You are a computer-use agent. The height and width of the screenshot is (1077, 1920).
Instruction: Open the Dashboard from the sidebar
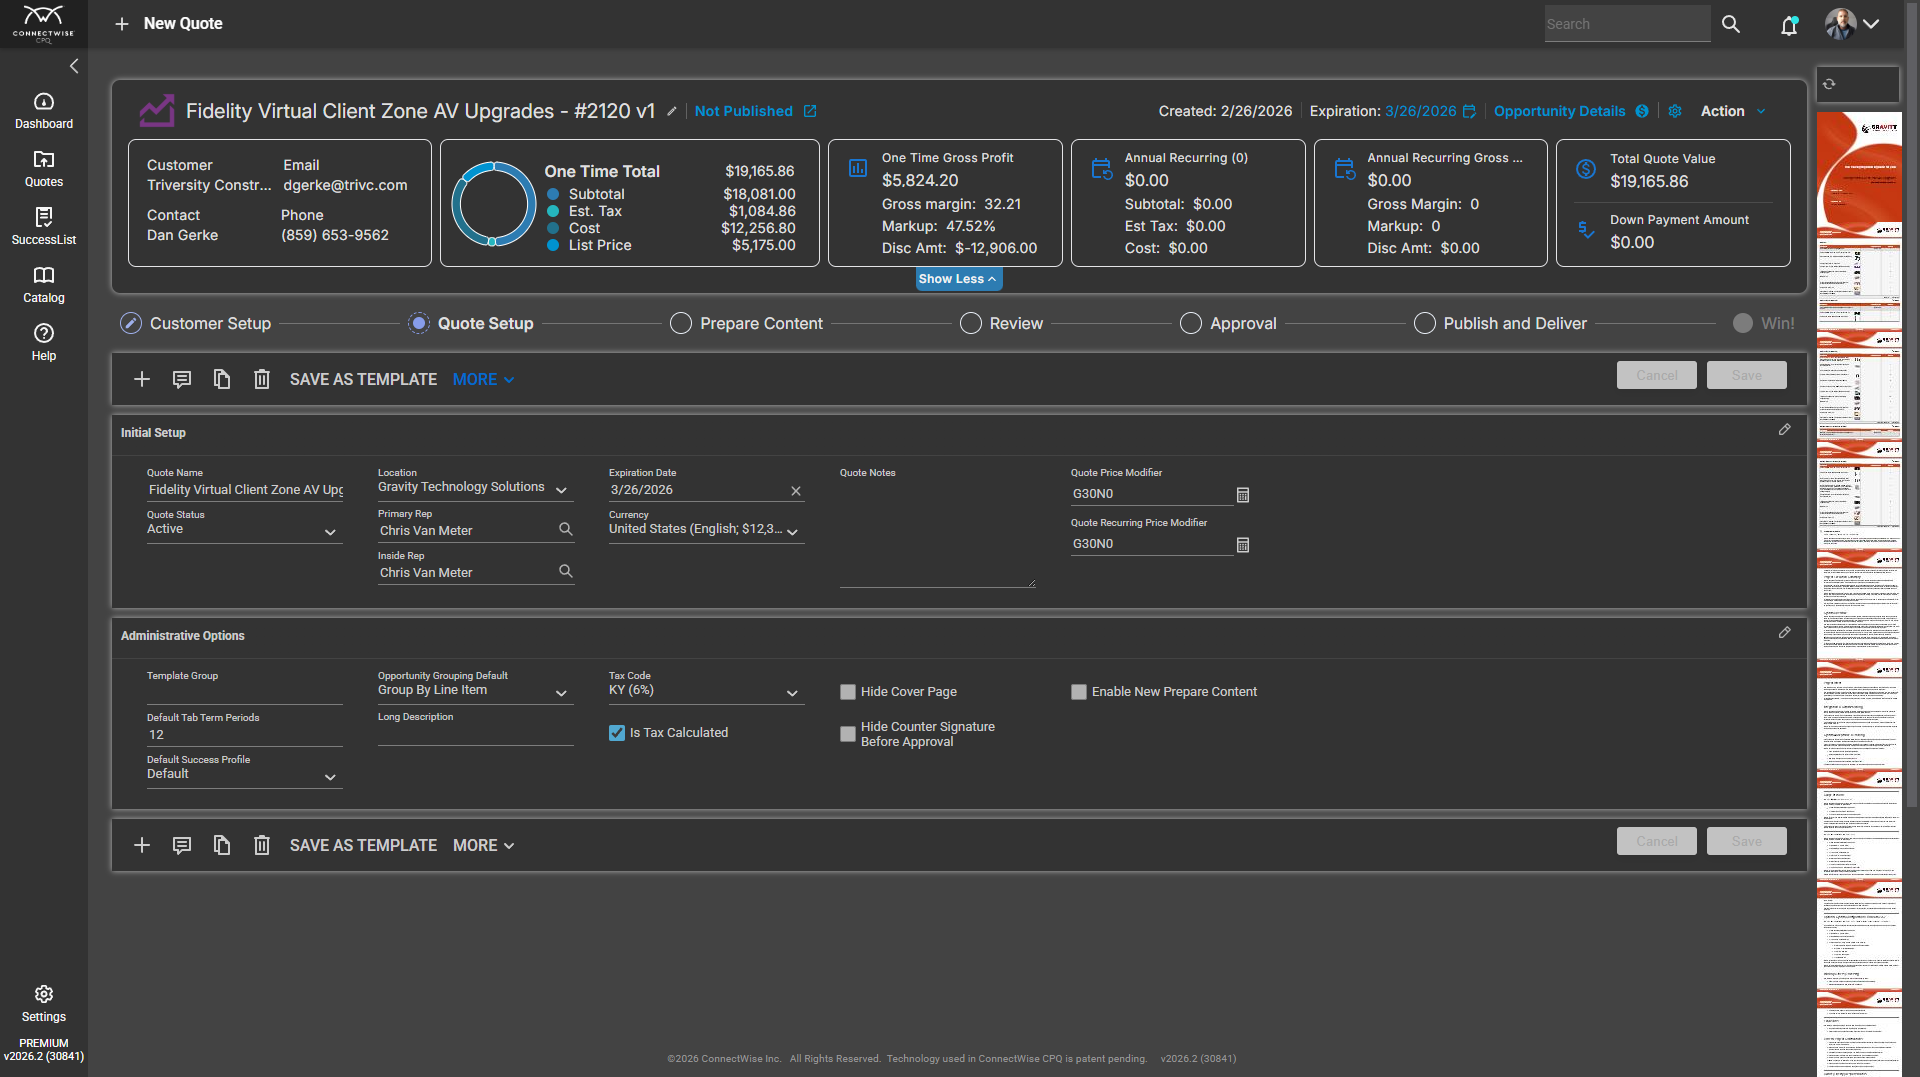tap(43, 110)
